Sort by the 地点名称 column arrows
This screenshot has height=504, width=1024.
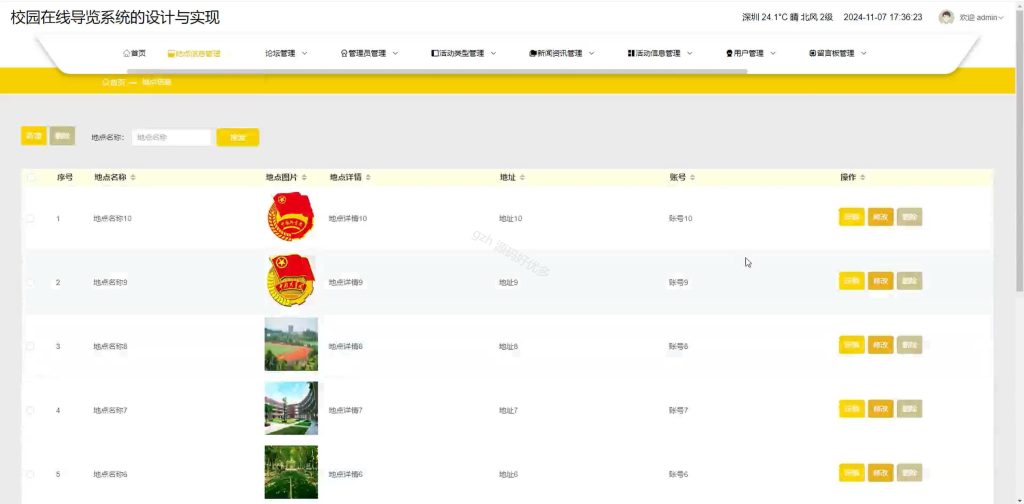(133, 178)
